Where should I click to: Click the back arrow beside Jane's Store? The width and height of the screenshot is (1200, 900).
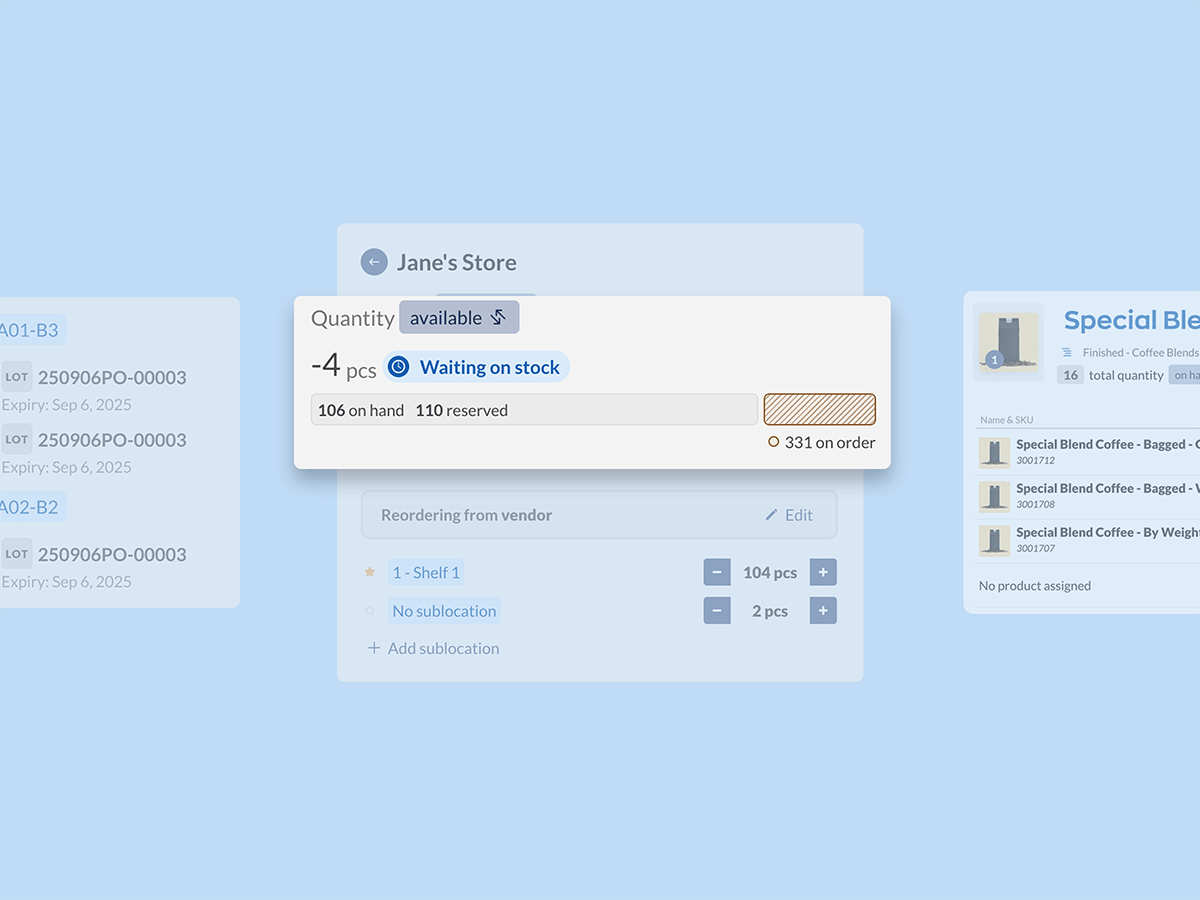coord(374,262)
